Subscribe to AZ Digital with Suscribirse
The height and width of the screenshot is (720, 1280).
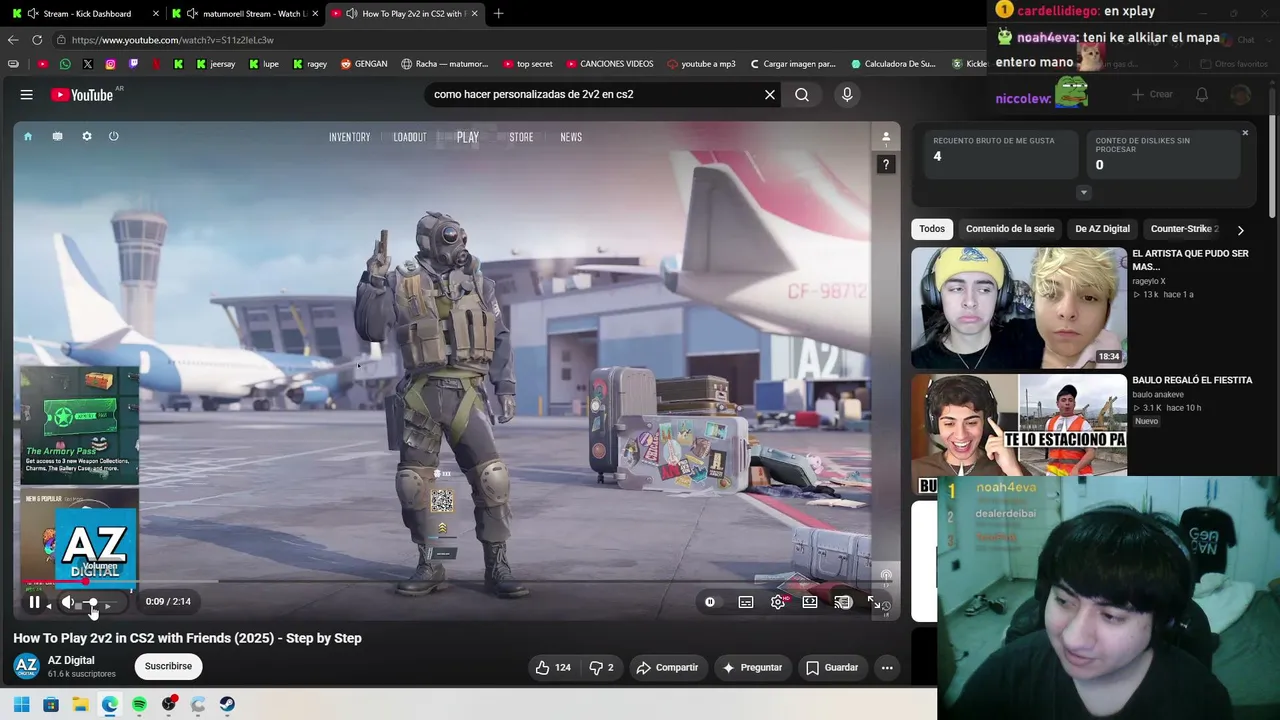click(168, 666)
